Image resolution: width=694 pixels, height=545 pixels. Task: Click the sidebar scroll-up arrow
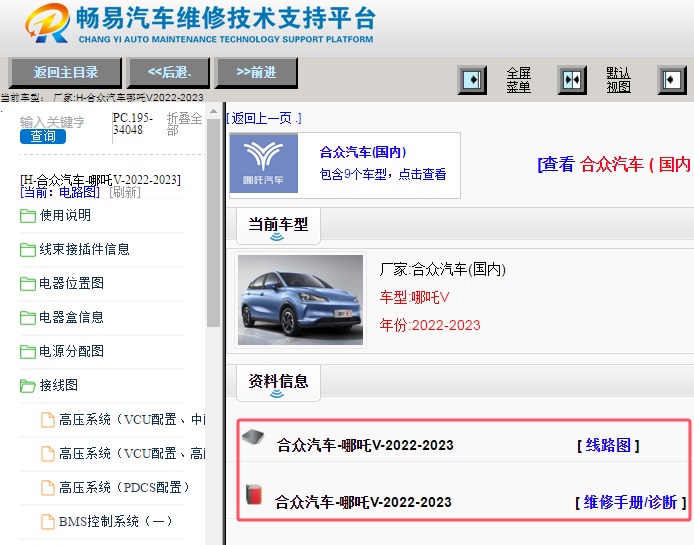213,111
